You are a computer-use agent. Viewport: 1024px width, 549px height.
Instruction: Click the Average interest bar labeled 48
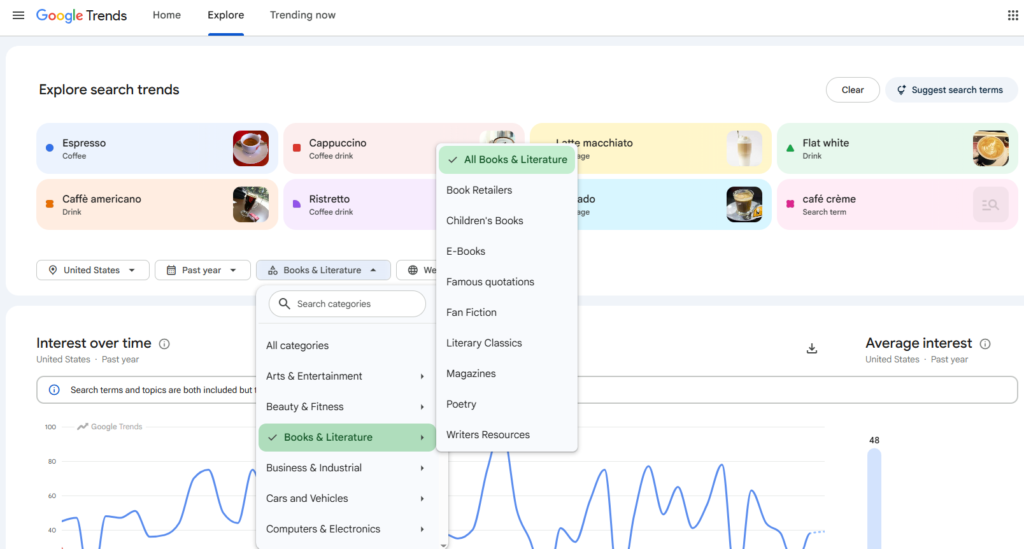pos(874,499)
